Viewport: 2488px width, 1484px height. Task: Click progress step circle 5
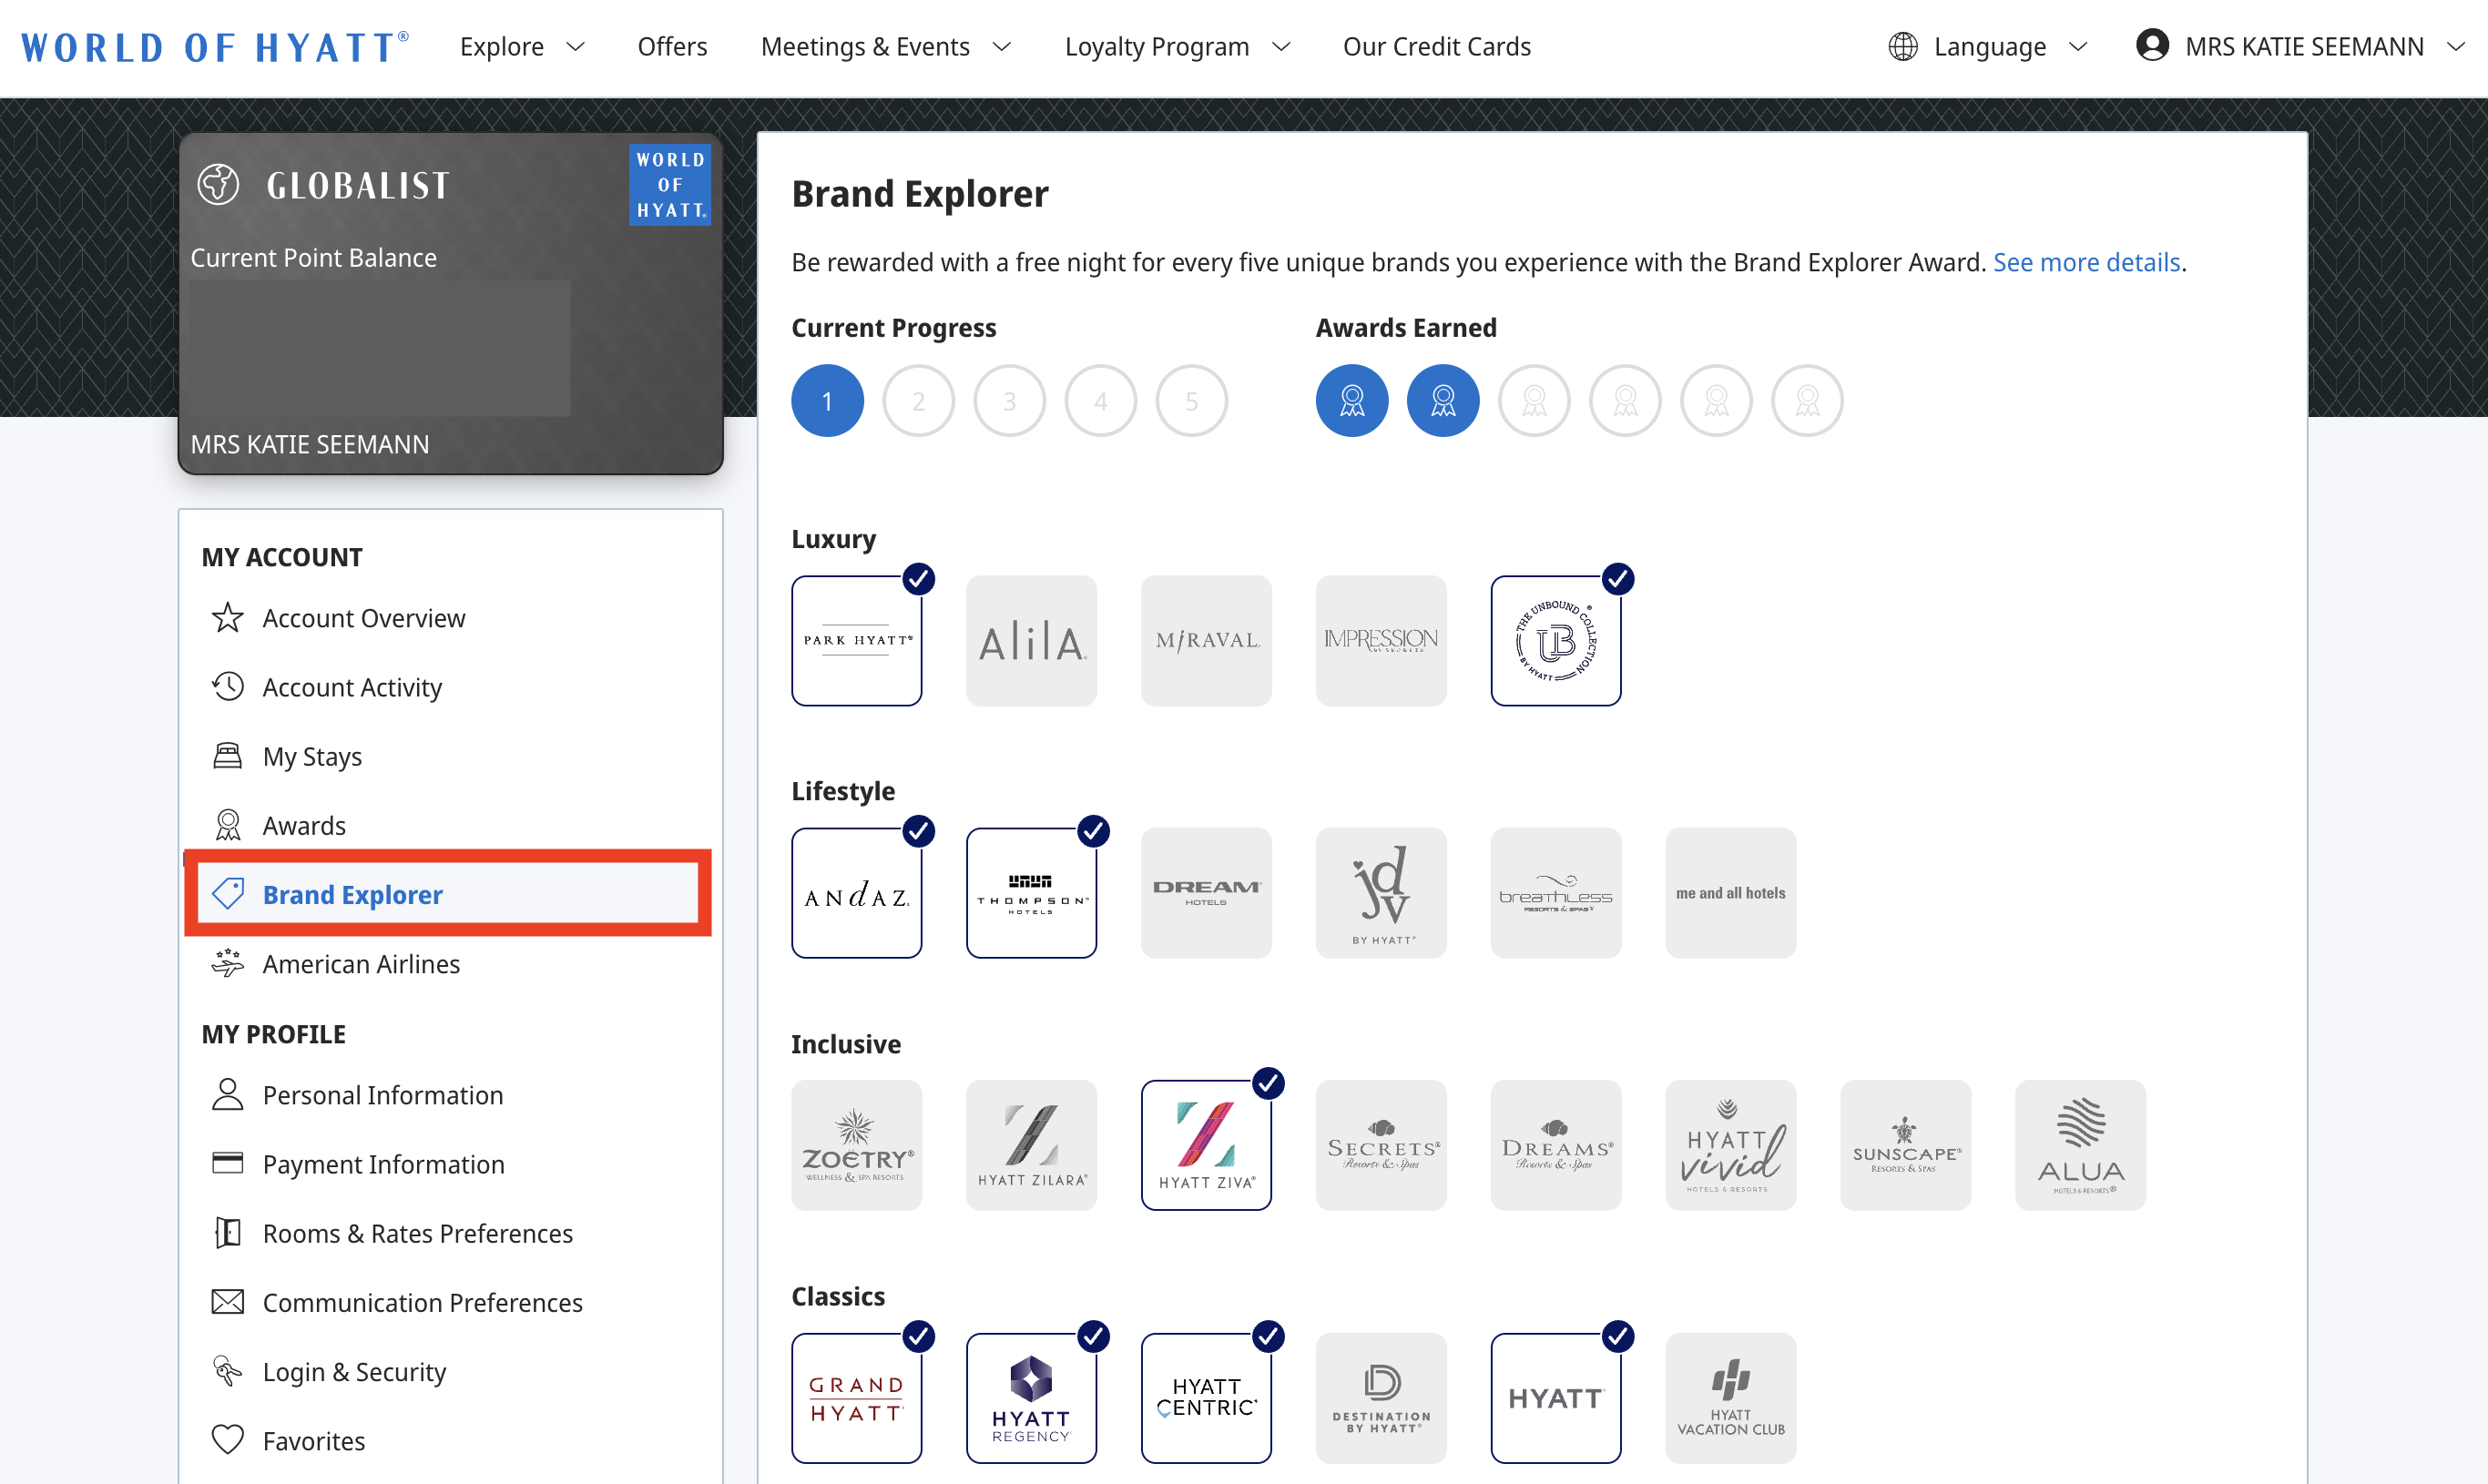1191,401
